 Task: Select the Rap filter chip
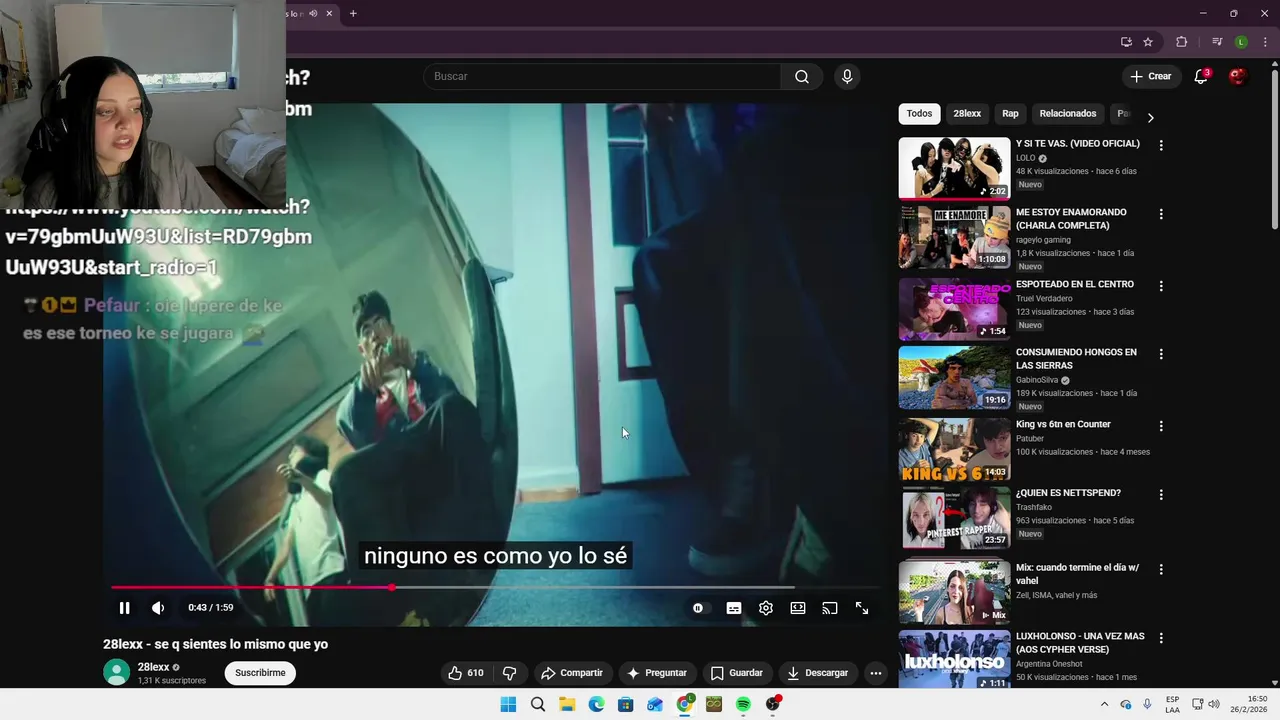click(1010, 114)
